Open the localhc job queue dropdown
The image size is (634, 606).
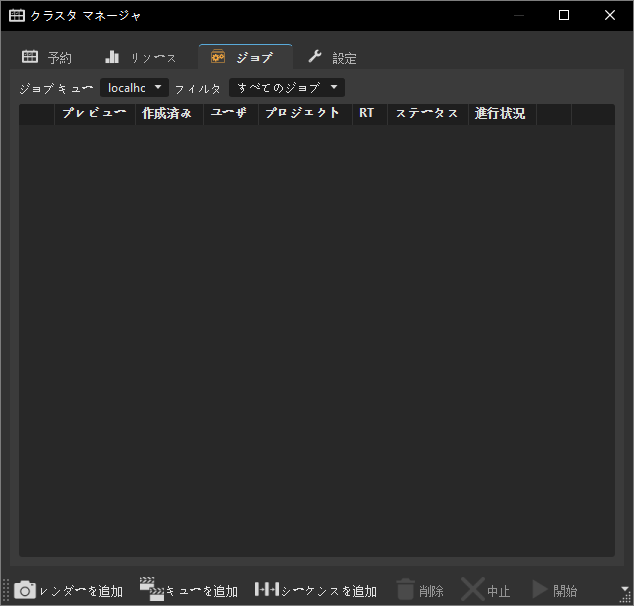click(134, 87)
